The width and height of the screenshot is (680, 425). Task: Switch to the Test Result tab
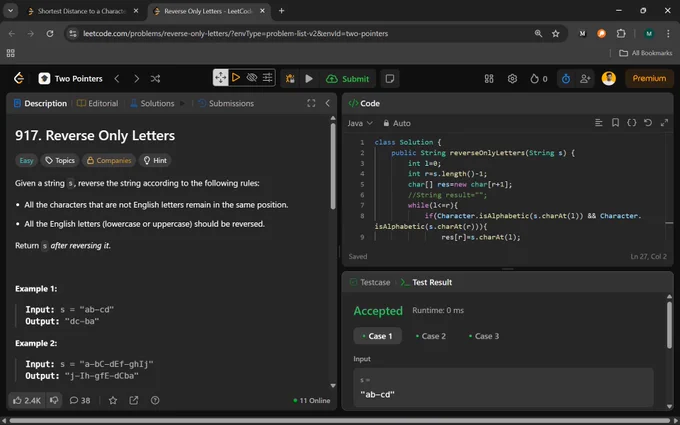click(x=426, y=282)
